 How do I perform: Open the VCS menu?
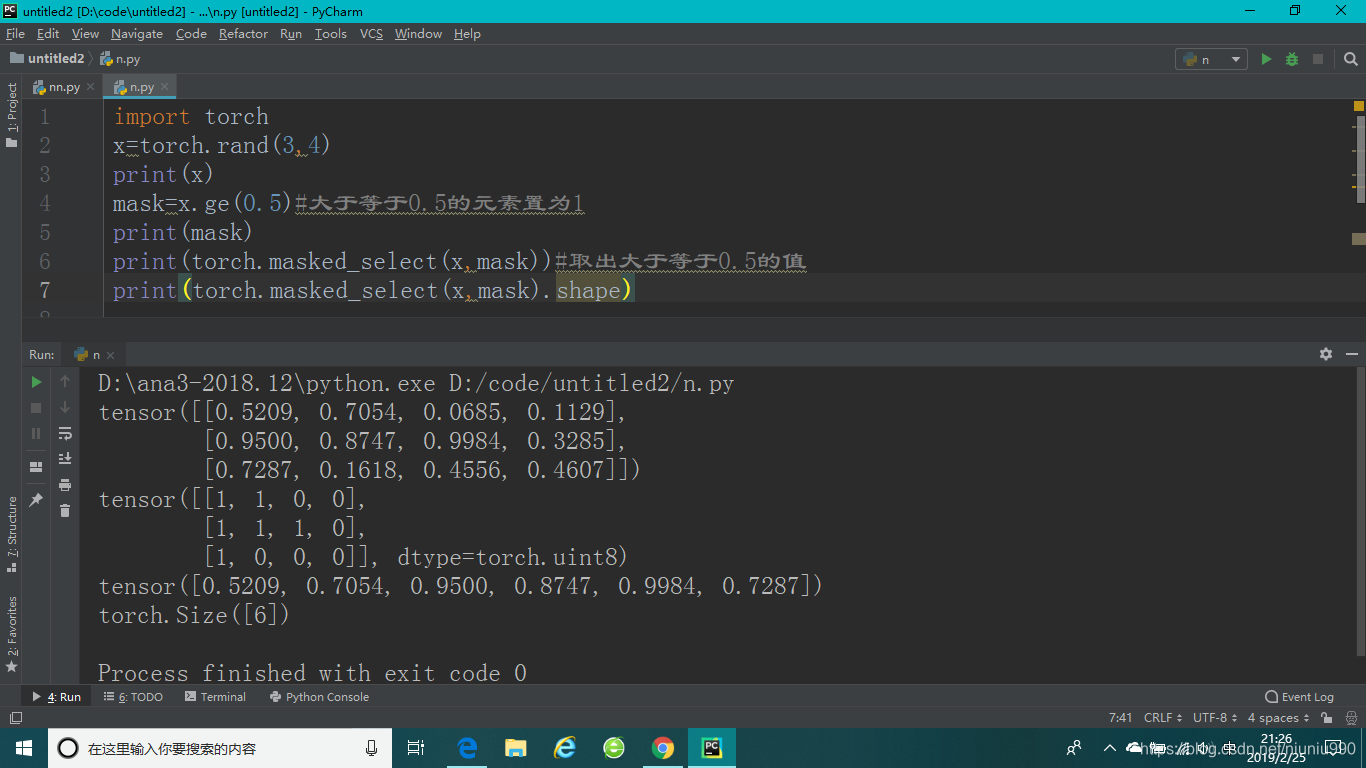coord(371,33)
